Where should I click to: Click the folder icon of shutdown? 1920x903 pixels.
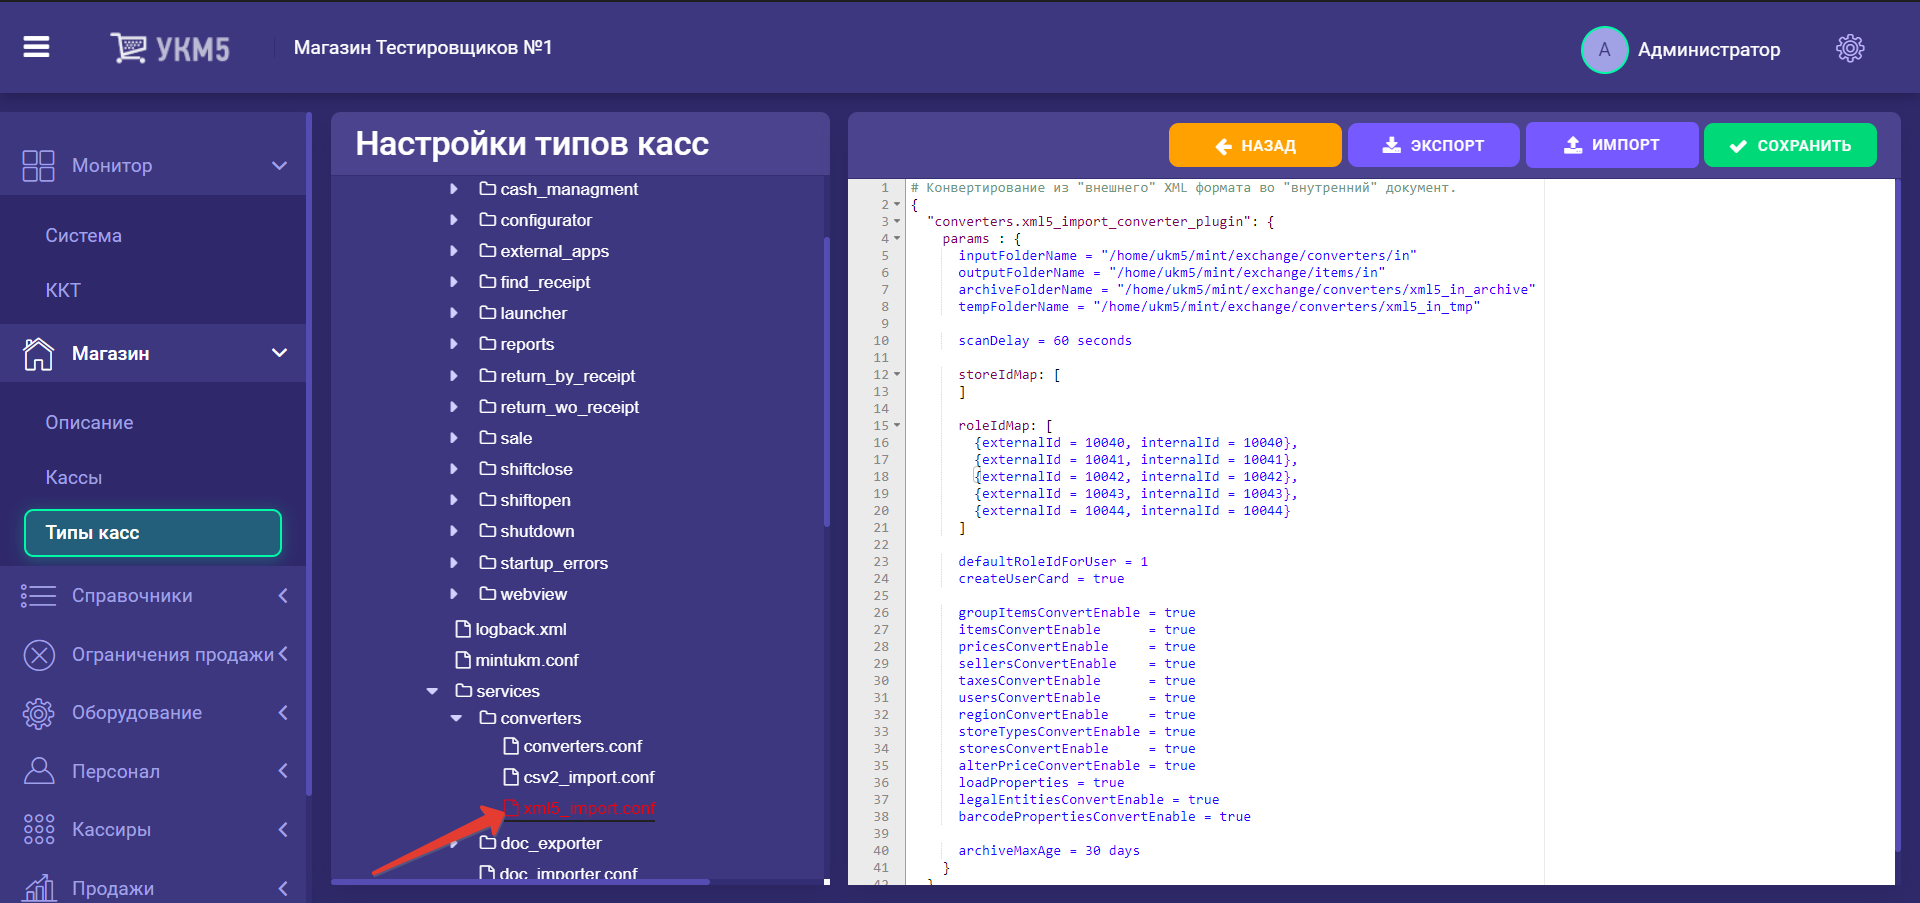click(x=488, y=530)
